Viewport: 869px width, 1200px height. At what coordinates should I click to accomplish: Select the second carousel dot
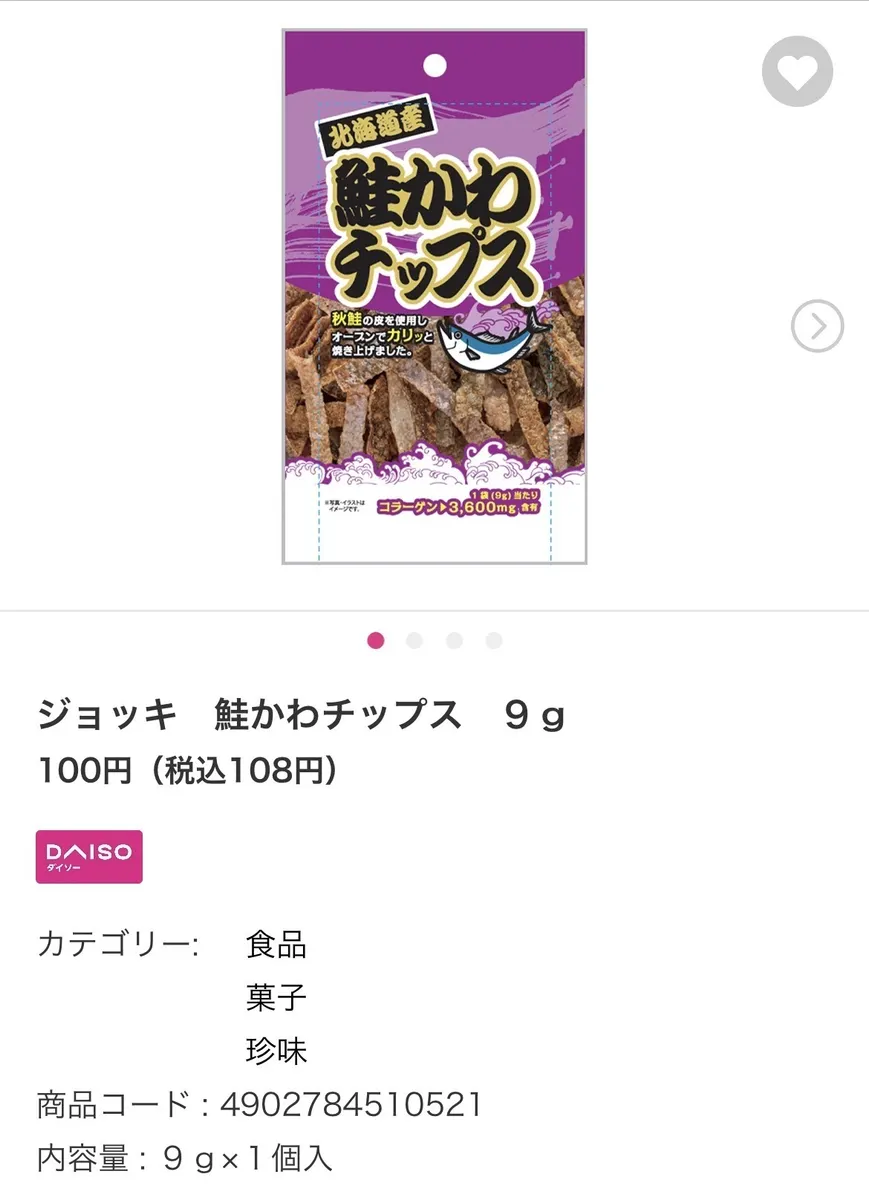[415, 641]
